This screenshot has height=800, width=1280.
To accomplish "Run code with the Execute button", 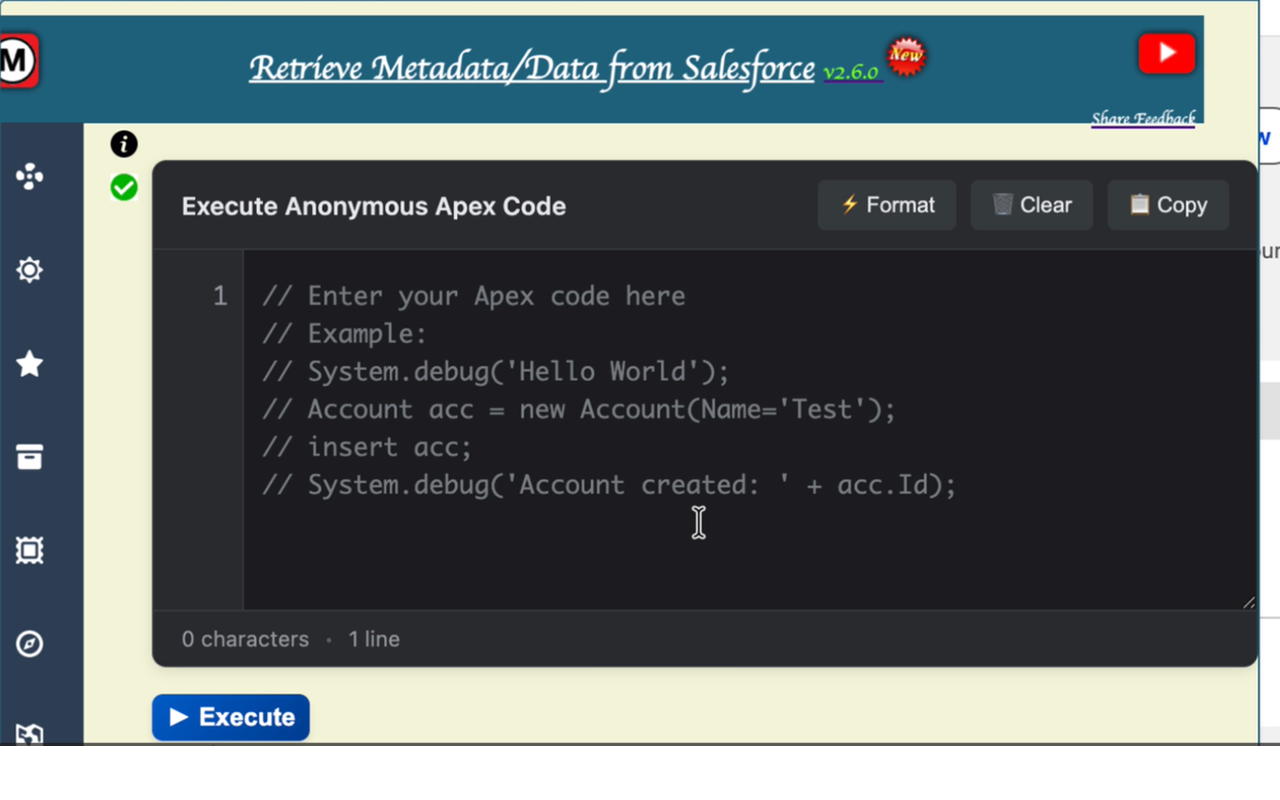I will click(231, 717).
